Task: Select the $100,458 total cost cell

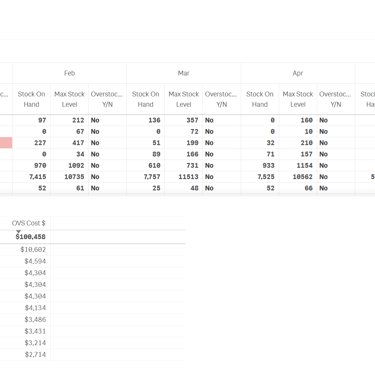Action: (30, 237)
